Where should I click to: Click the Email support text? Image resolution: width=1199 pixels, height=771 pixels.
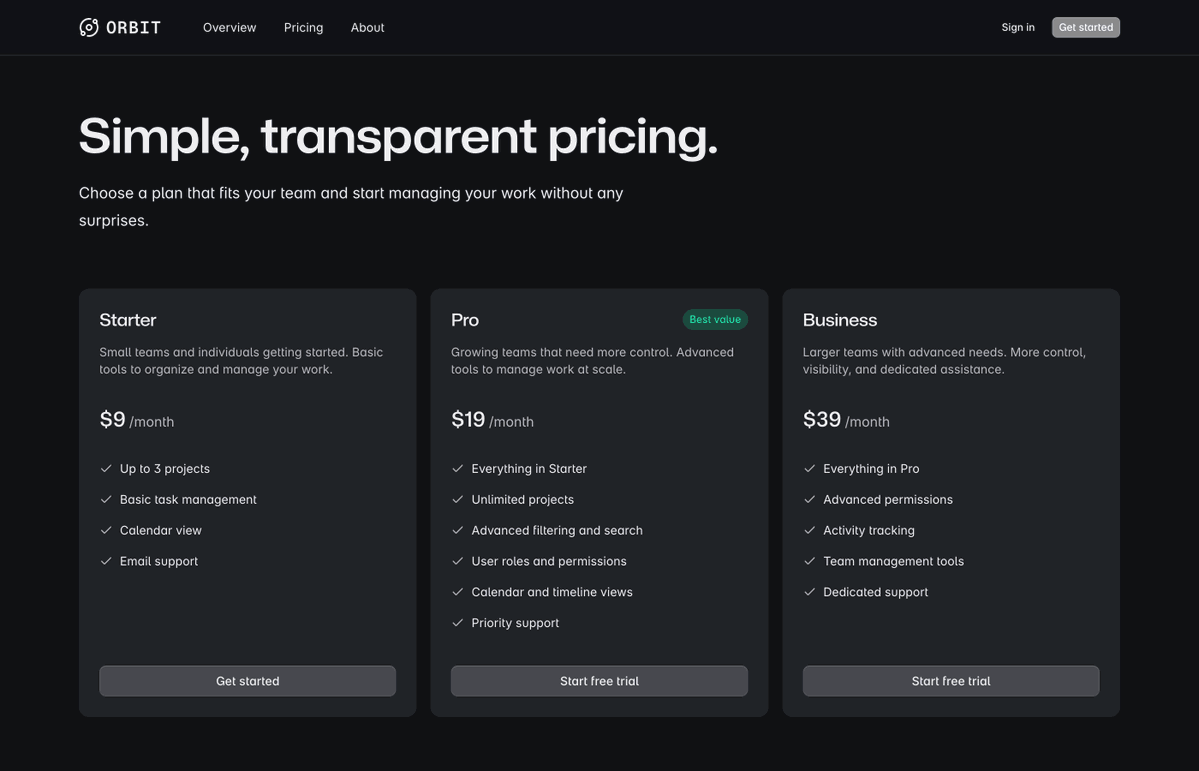click(159, 561)
